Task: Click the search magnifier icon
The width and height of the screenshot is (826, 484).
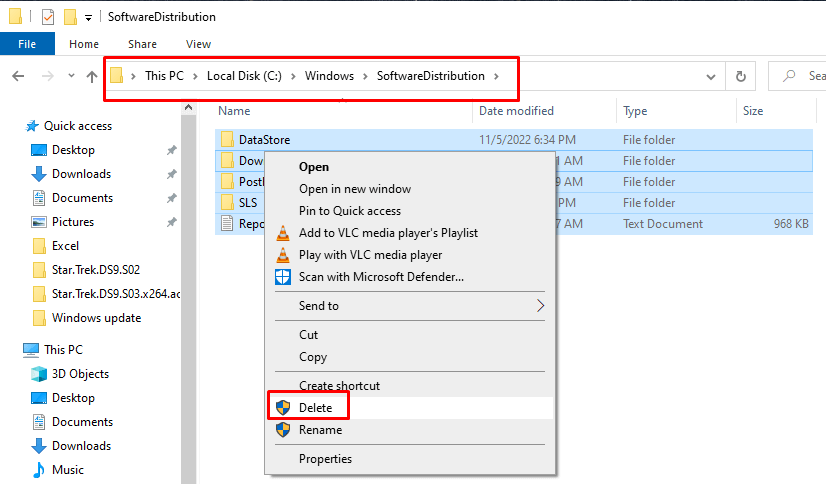Action: click(x=790, y=76)
